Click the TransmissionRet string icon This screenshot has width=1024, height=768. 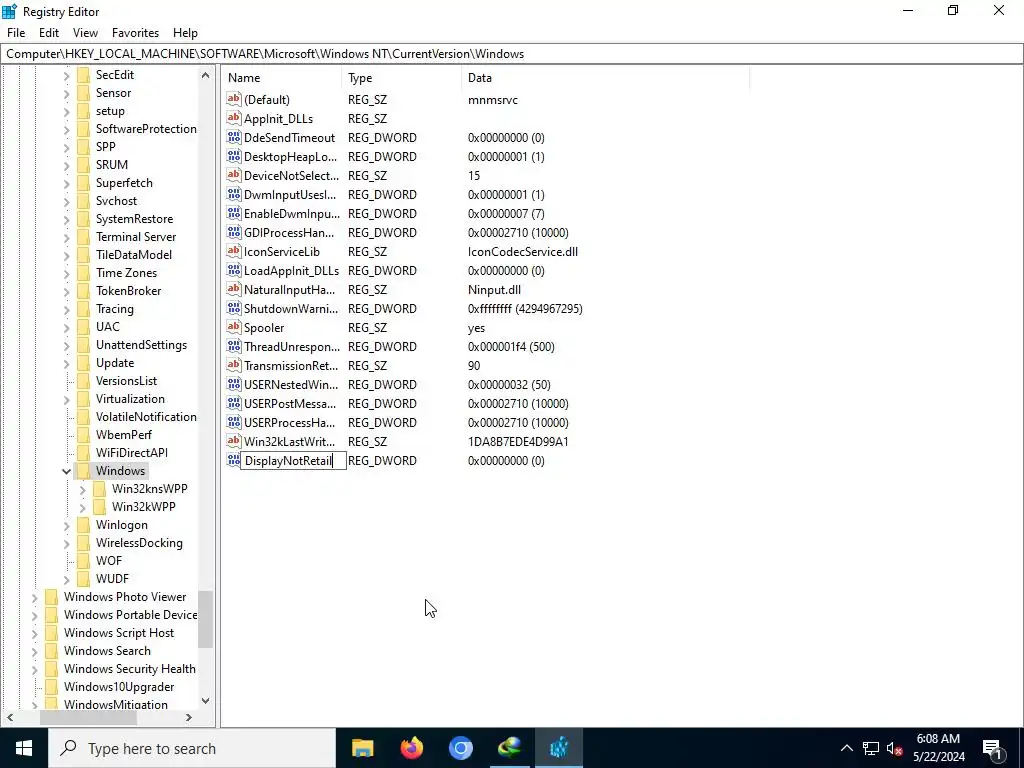click(234, 365)
